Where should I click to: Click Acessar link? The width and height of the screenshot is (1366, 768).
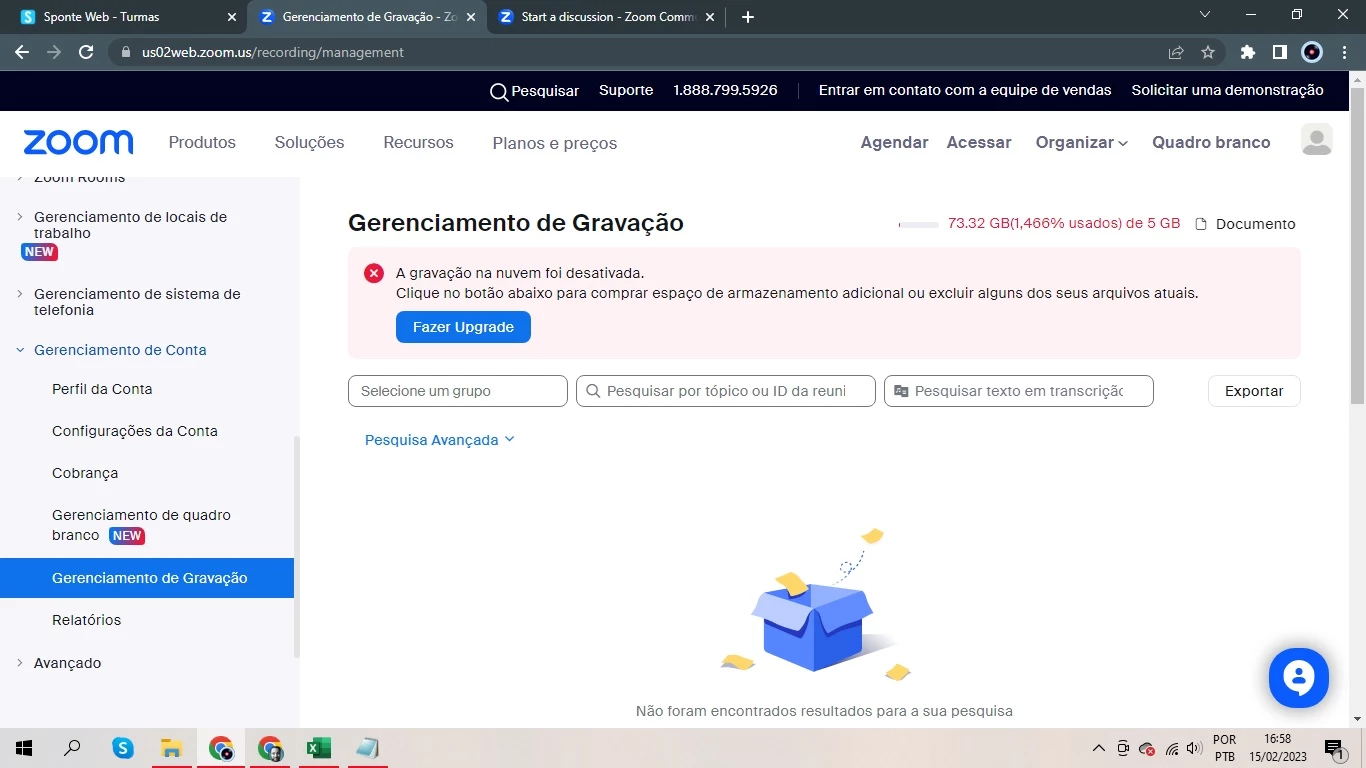(x=979, y=142)
